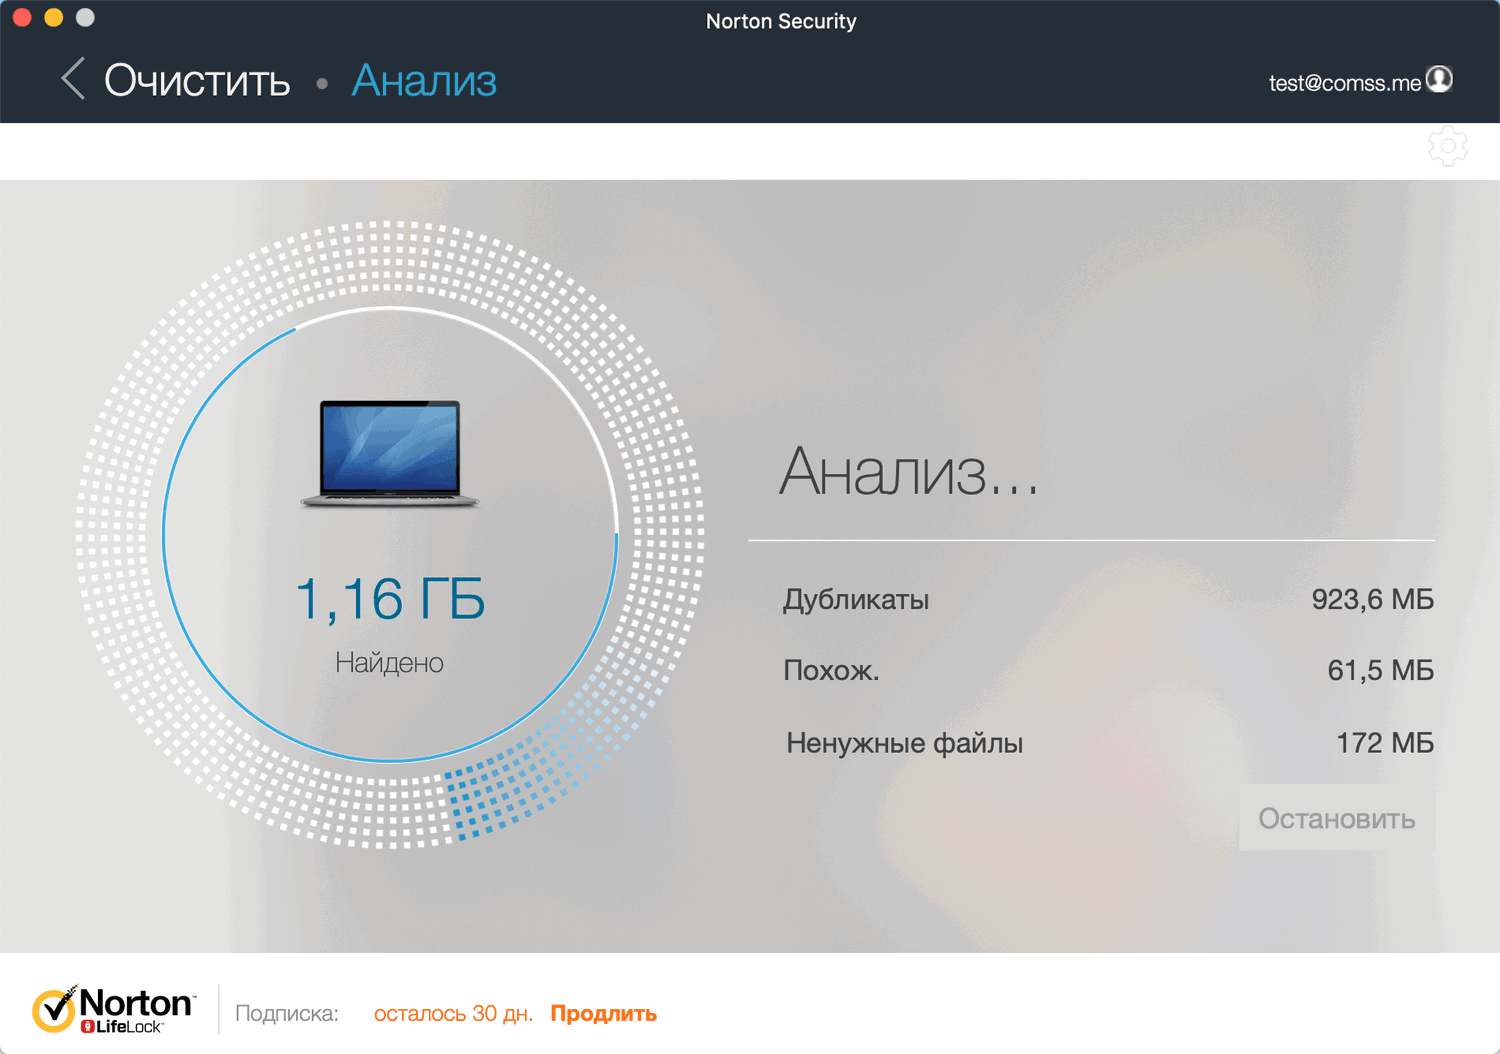Renew subscription via Продлить link

pyautogui.click(x=603, y=1013)
